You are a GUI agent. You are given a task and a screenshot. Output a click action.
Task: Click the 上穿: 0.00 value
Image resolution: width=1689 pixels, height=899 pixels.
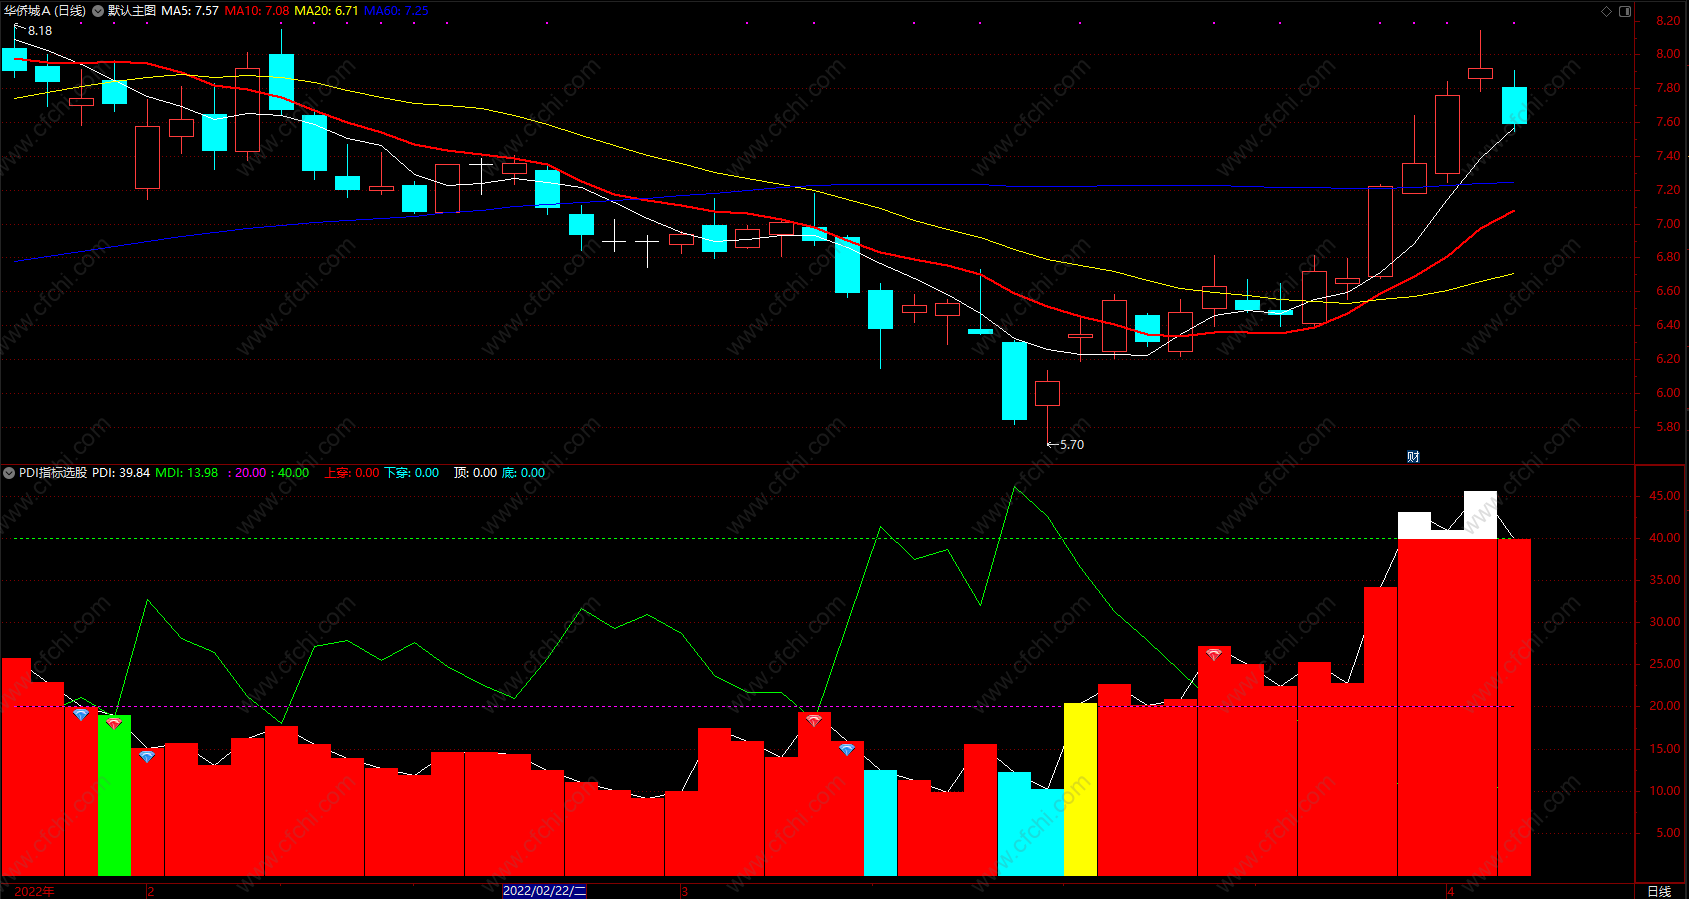[352, 473]
